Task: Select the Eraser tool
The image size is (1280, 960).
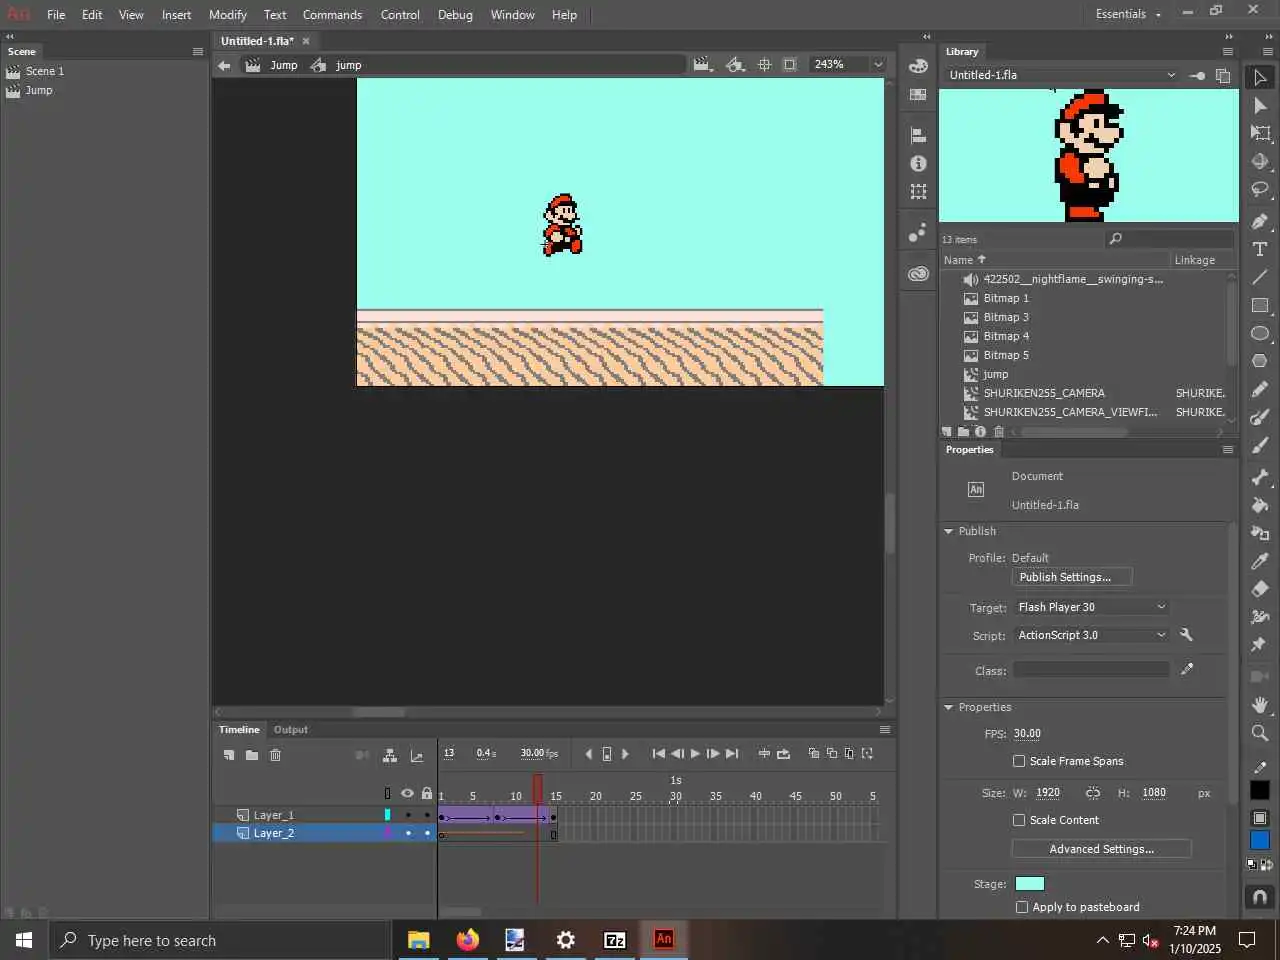Action: coord(1260,589)
